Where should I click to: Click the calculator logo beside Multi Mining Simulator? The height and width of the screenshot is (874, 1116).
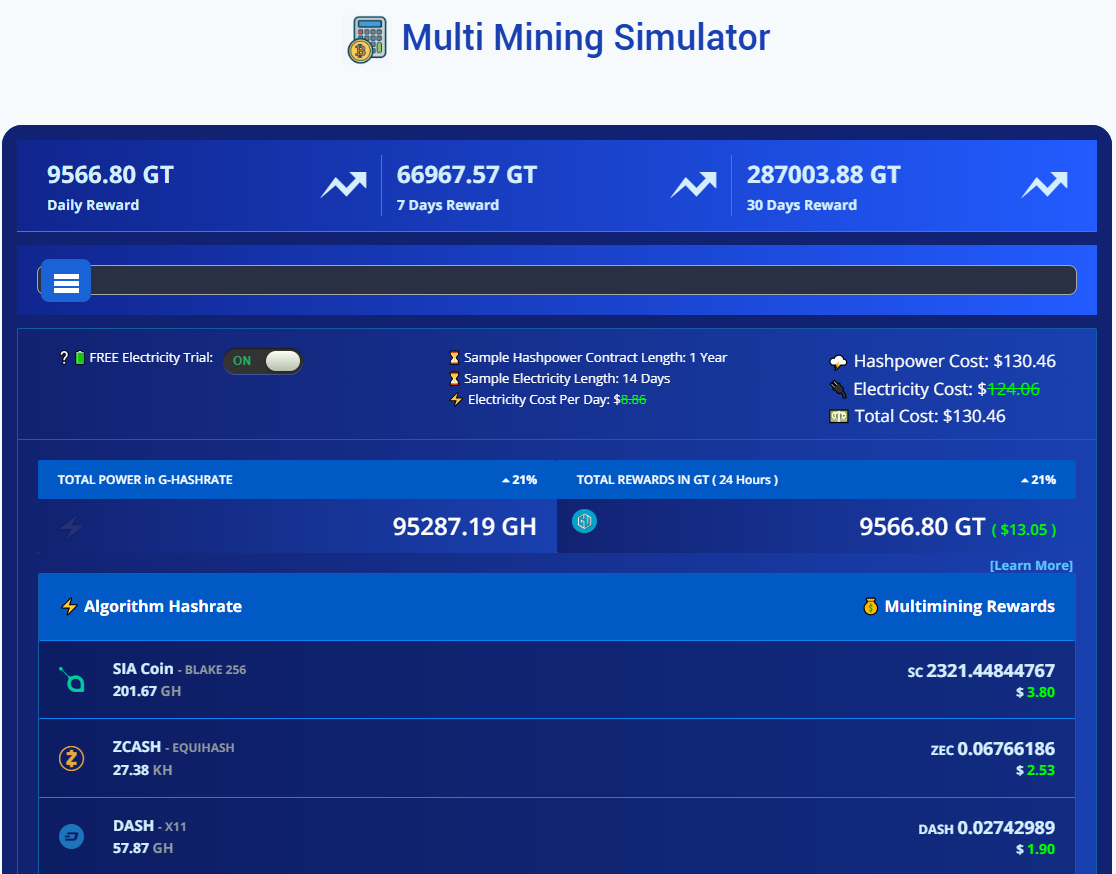pos(367,40)
